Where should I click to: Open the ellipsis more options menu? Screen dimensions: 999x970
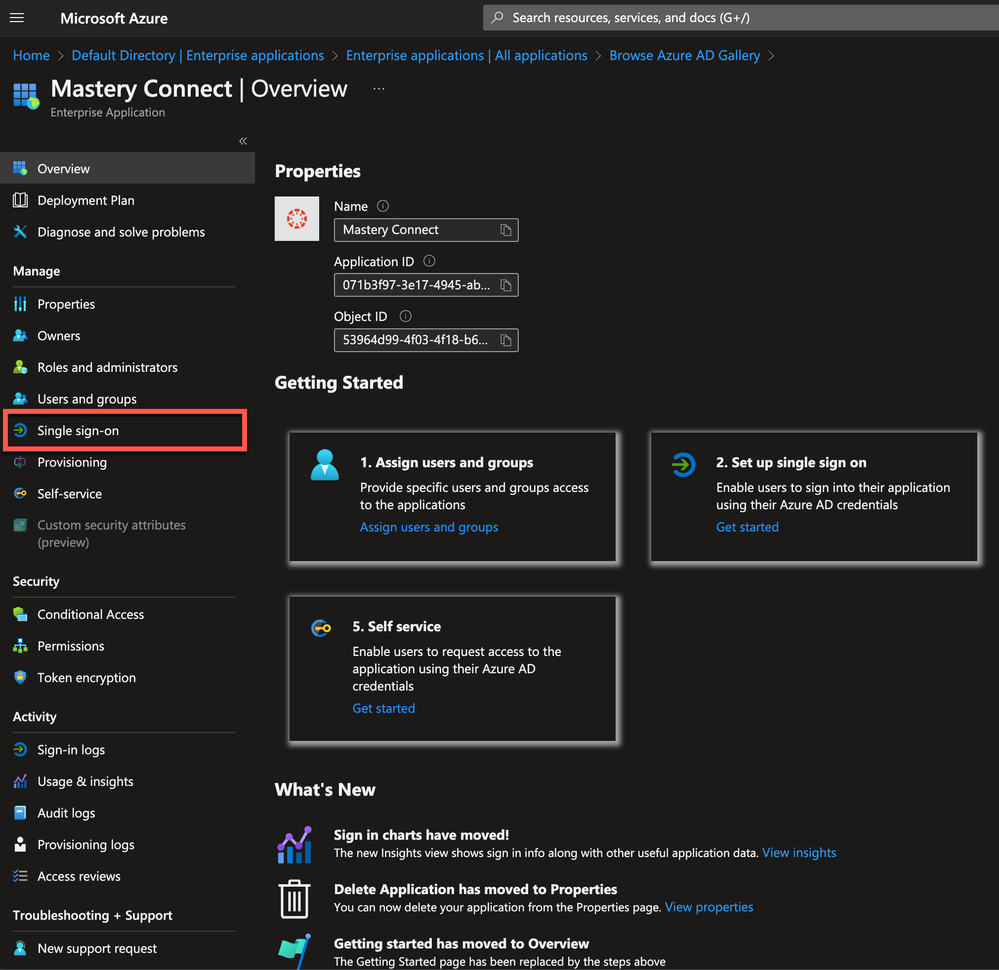[379, 89]
